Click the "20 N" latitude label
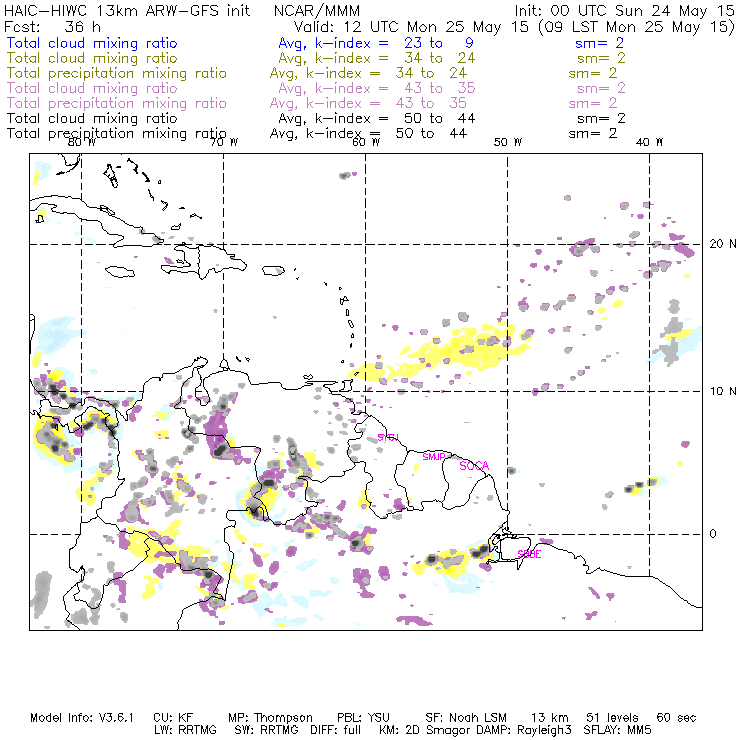 [x=723, y=244]
